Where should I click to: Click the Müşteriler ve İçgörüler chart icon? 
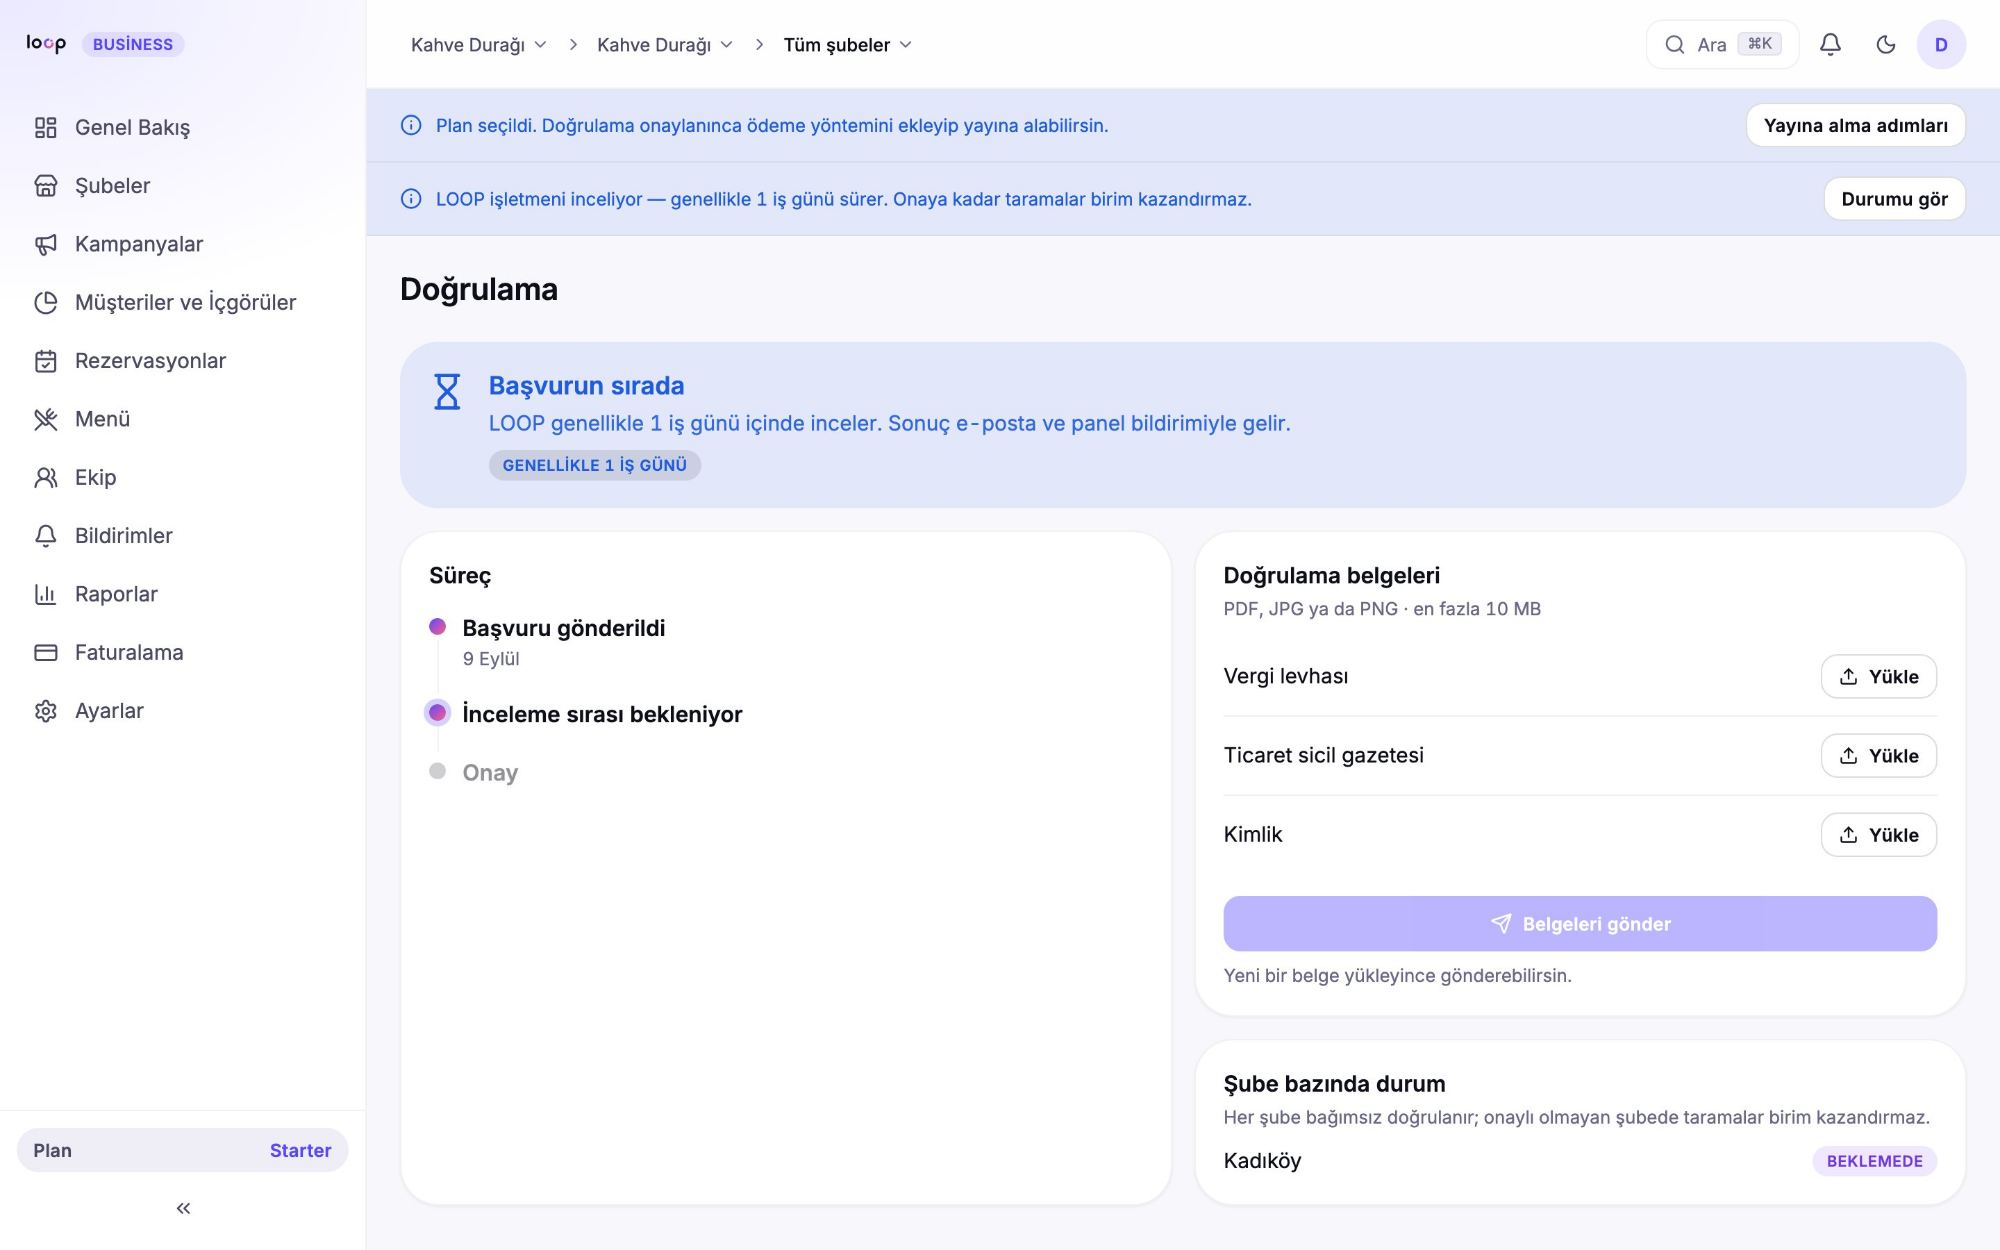[x=45, y=303]
